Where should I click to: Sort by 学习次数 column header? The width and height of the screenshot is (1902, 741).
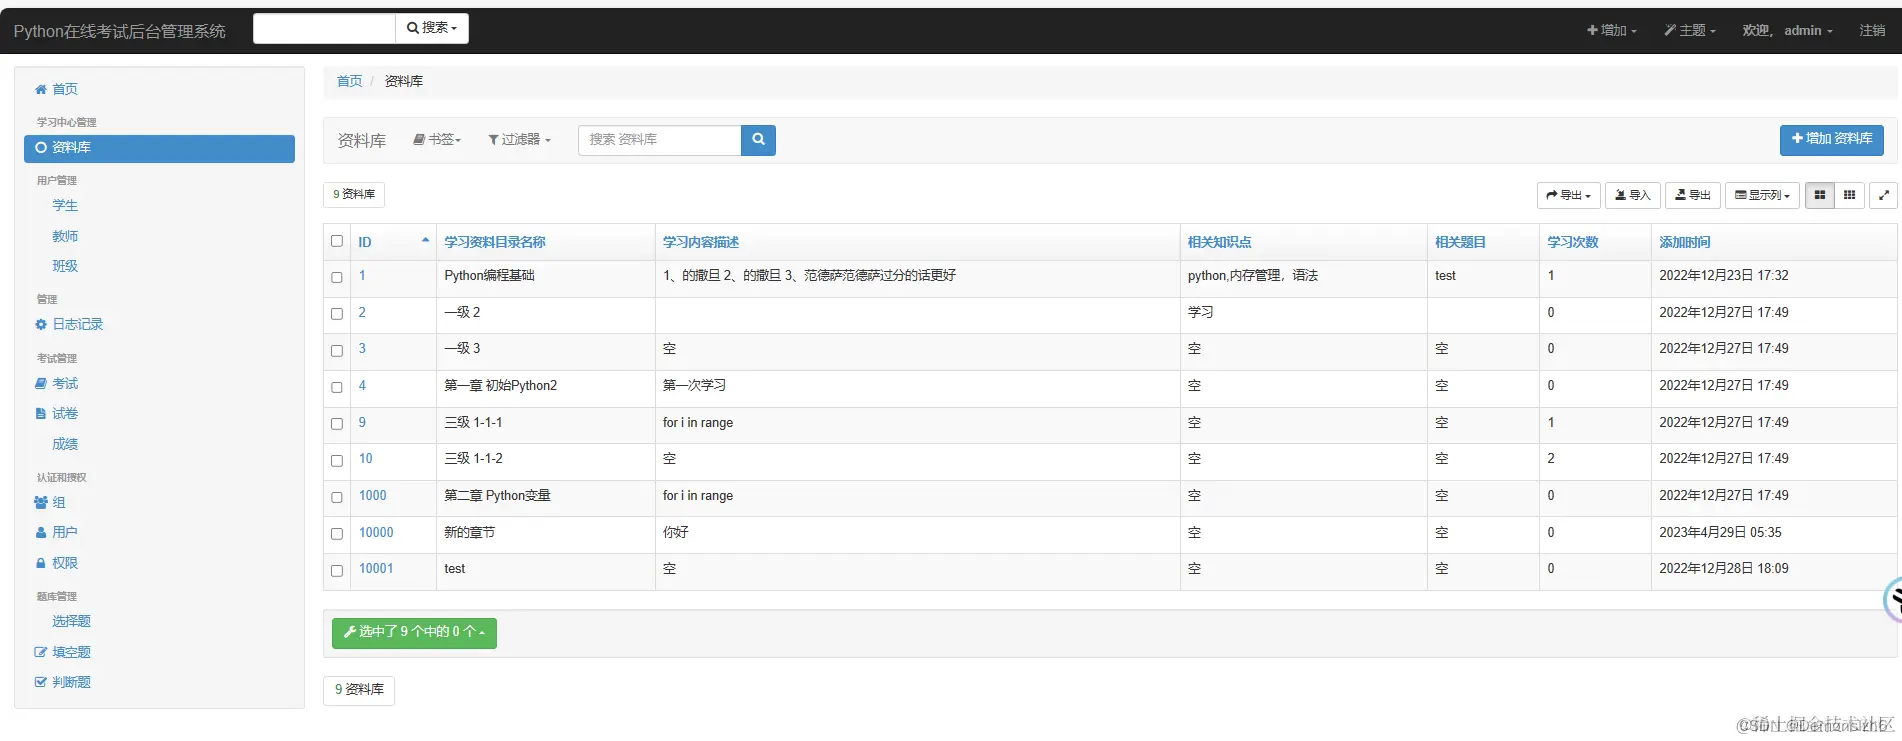click(x=1573, y=242)
